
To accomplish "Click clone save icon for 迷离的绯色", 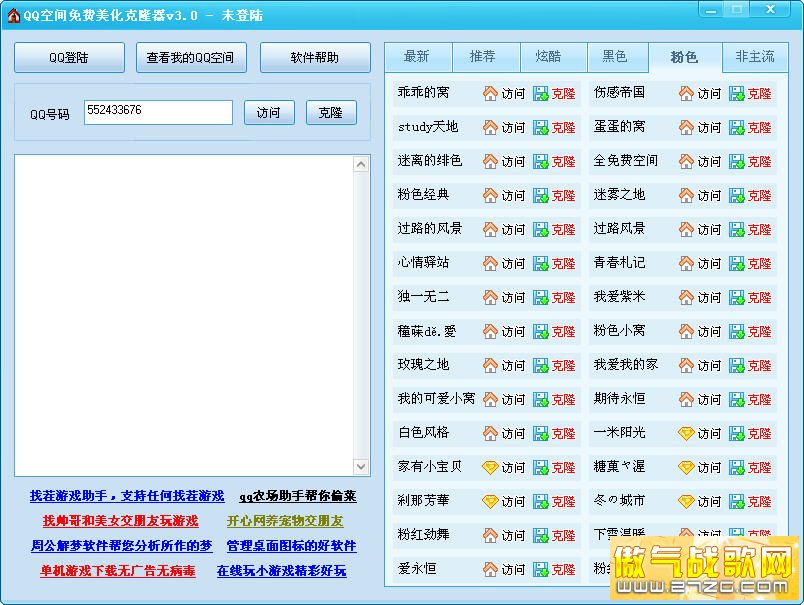I will (x=540, y=162).
